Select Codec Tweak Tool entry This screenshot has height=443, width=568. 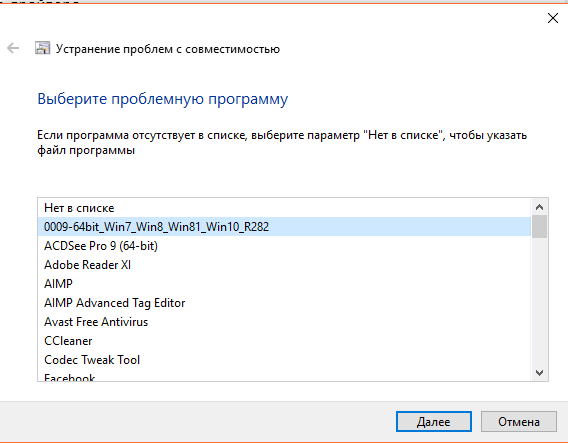coord(284,360)
